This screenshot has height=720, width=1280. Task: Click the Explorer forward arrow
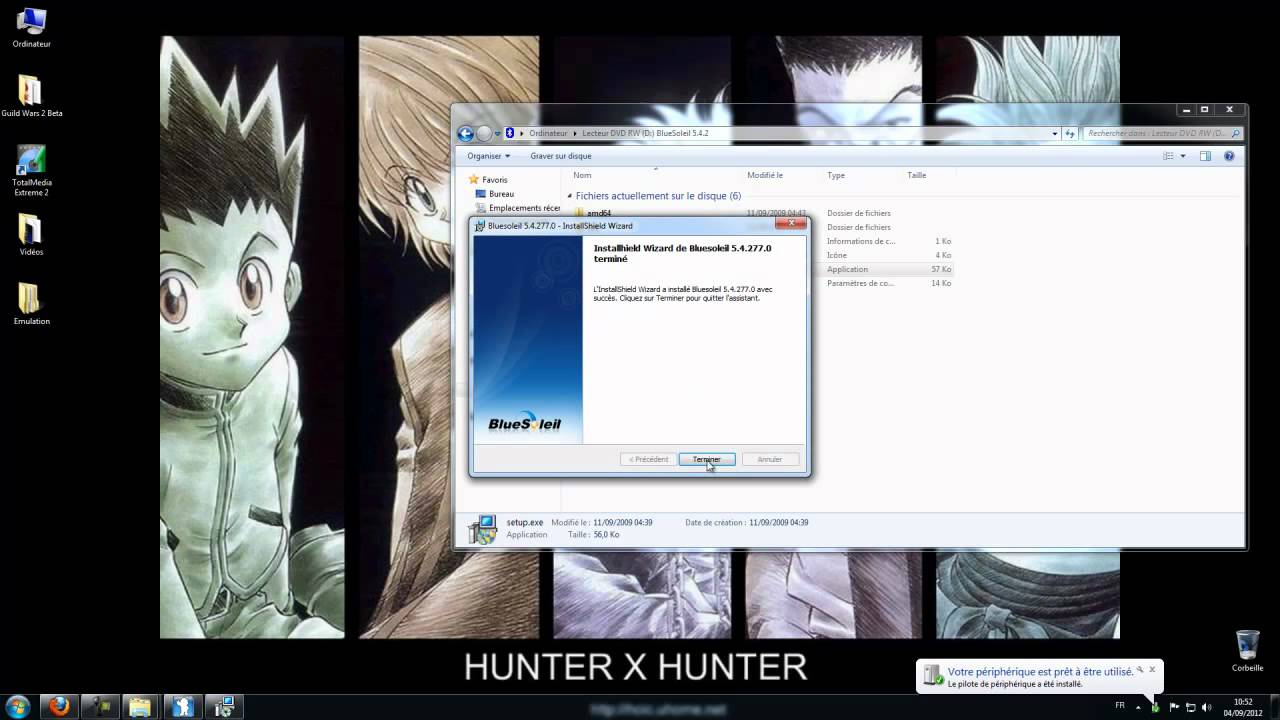click(x=484, y=133)
